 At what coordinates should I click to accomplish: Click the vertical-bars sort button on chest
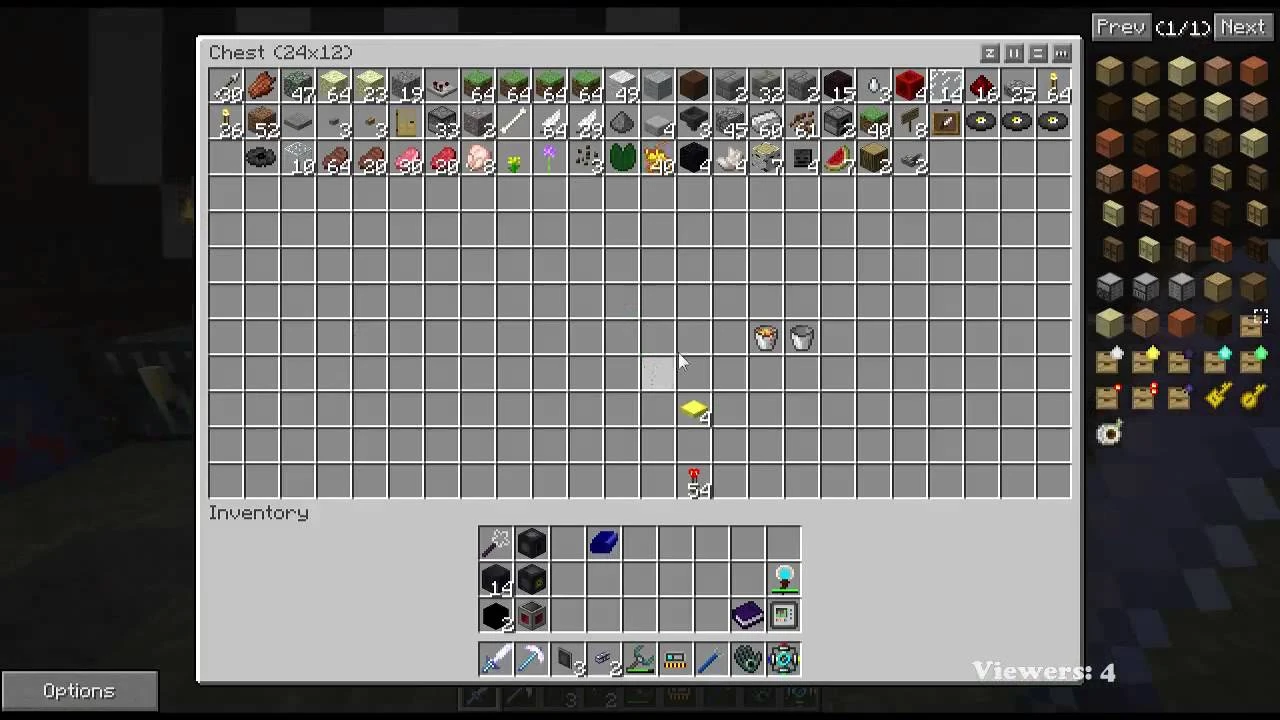[x=1014, y=53]
